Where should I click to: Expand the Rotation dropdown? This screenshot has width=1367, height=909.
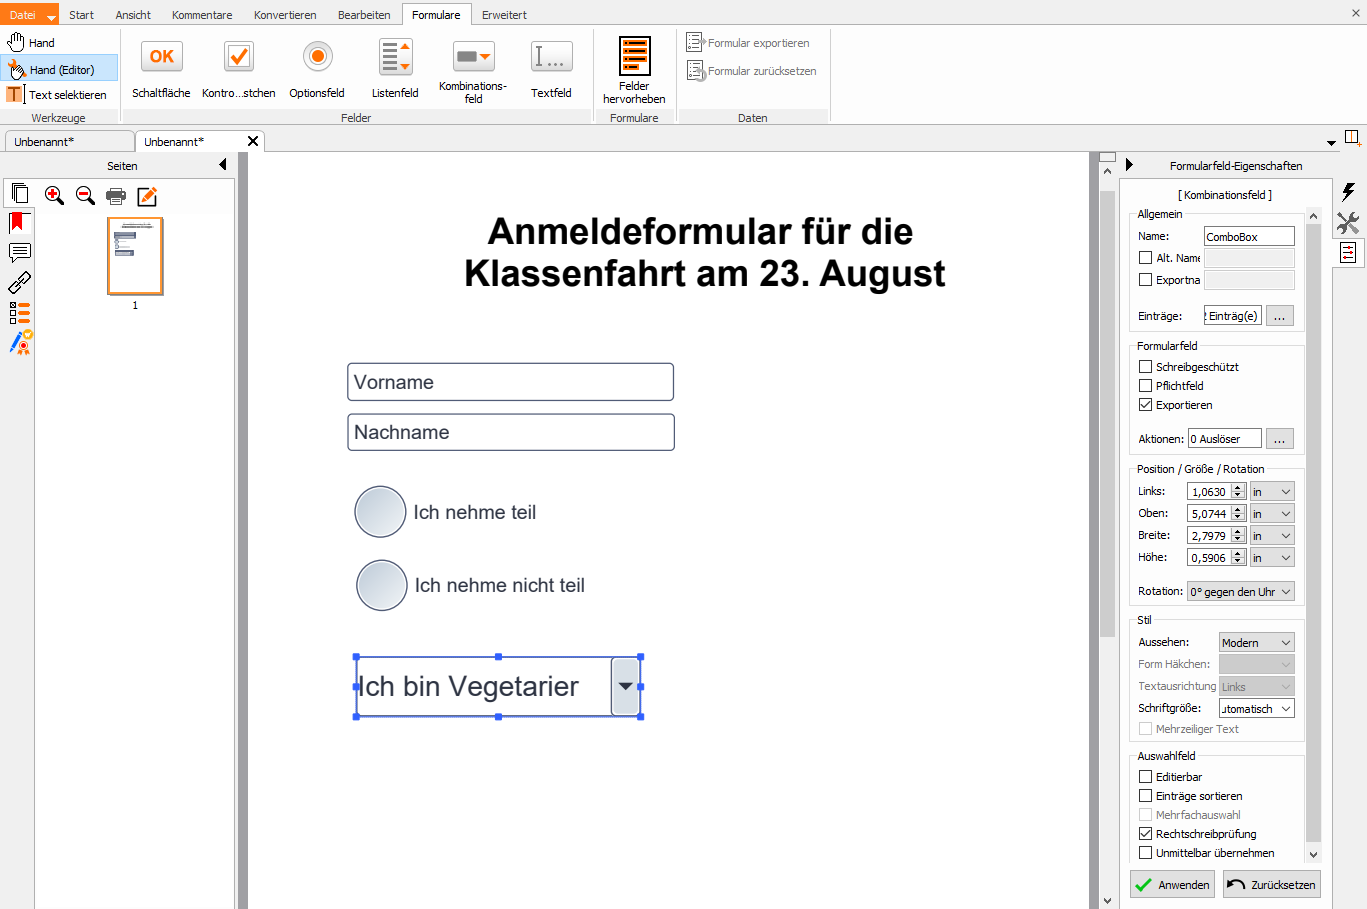(x=1240, y=592)
